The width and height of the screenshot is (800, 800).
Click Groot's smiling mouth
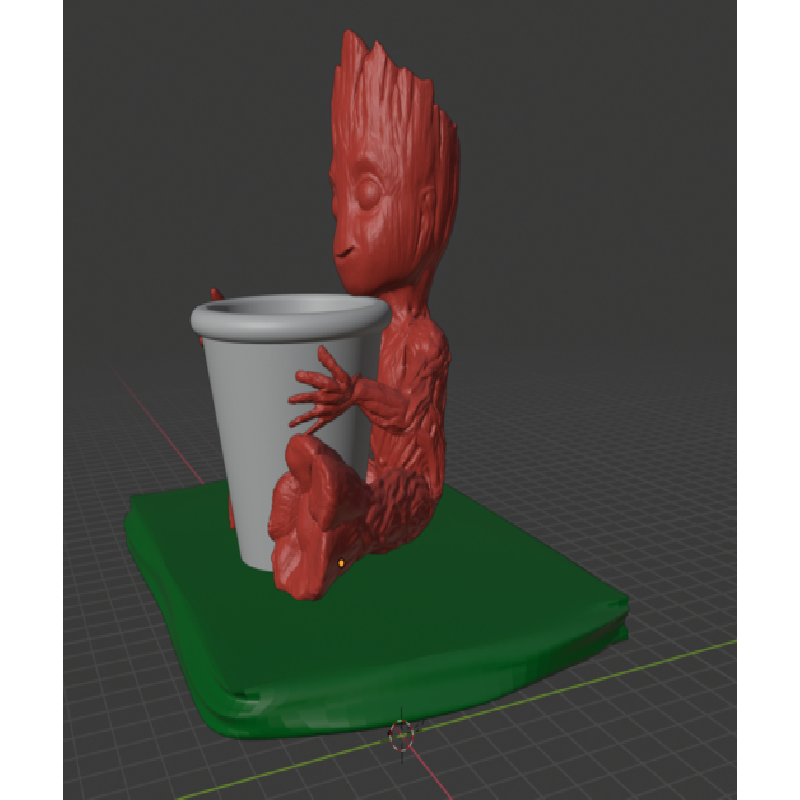[345, 254]
